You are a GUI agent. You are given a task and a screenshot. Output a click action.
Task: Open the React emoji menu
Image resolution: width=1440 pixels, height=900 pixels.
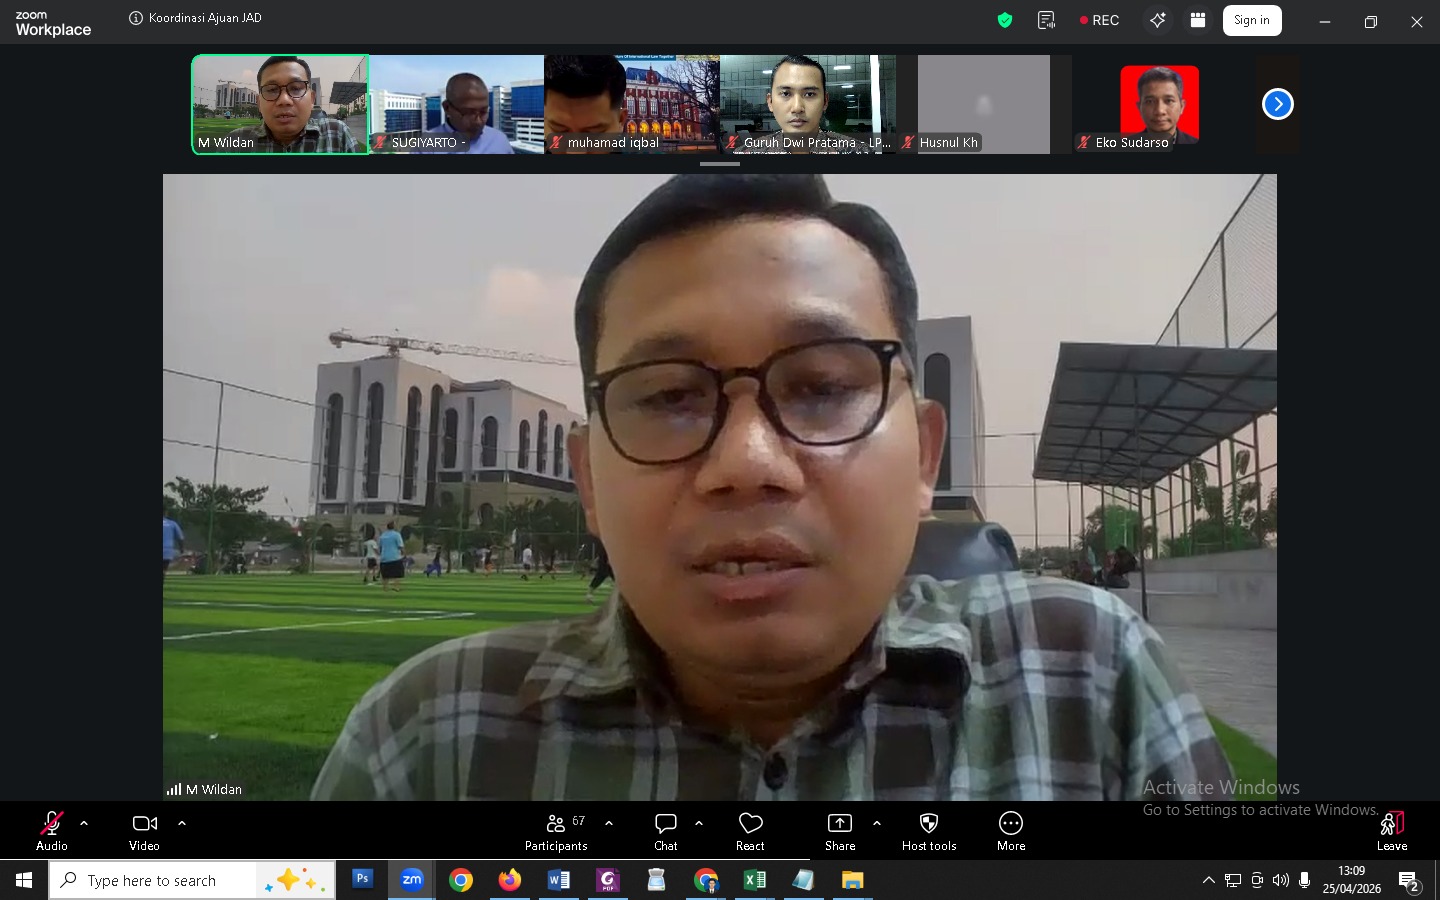[x=751, y=830]
